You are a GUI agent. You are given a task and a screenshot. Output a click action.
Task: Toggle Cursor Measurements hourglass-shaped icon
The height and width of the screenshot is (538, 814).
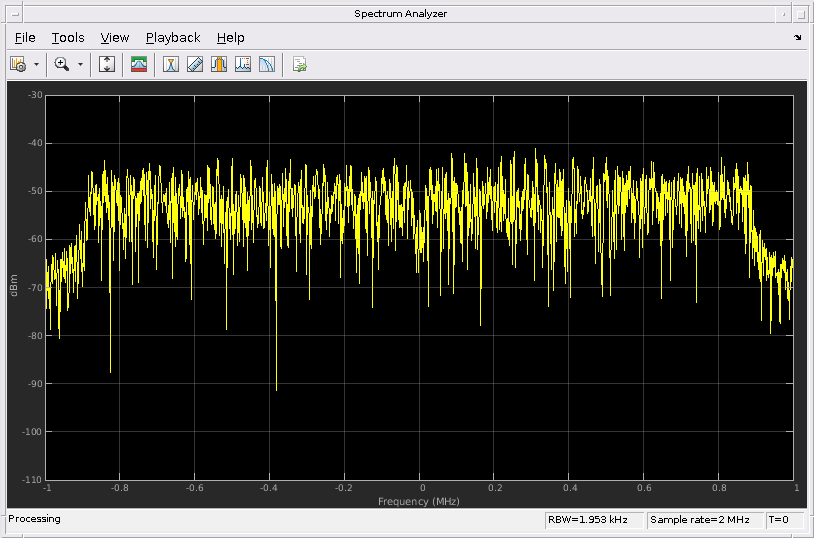click(x=172, y=64)
